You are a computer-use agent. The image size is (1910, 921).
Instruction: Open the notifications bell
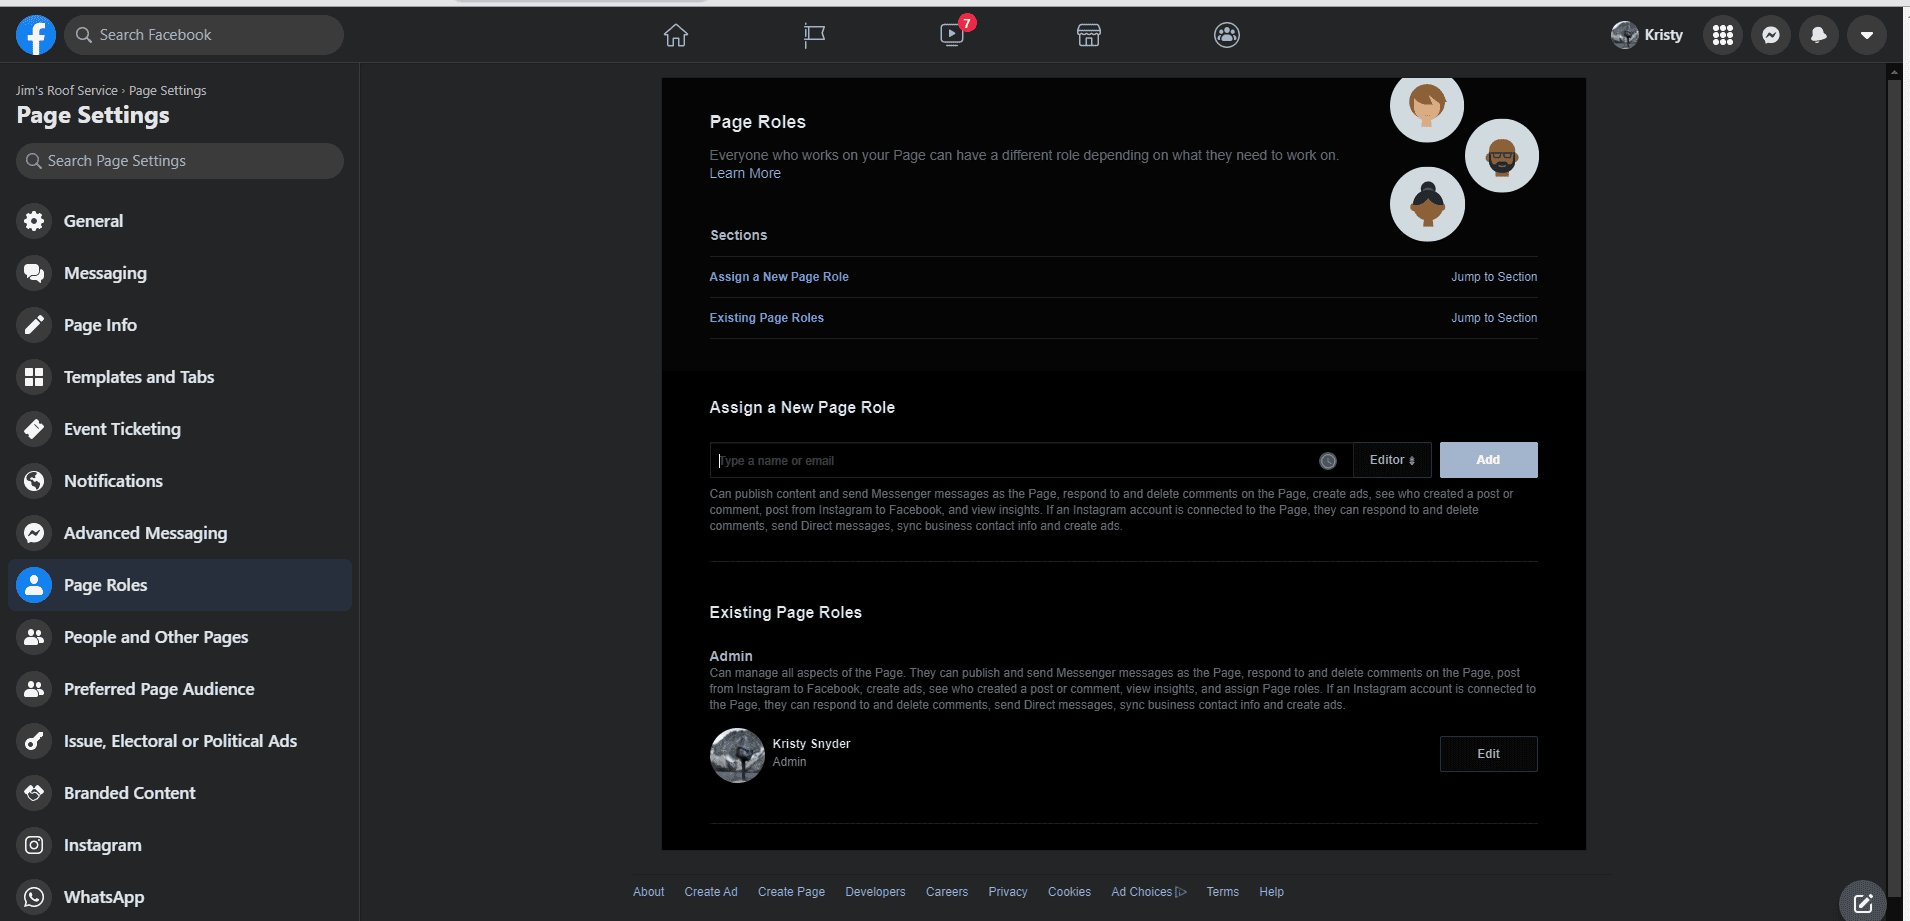1818,36
